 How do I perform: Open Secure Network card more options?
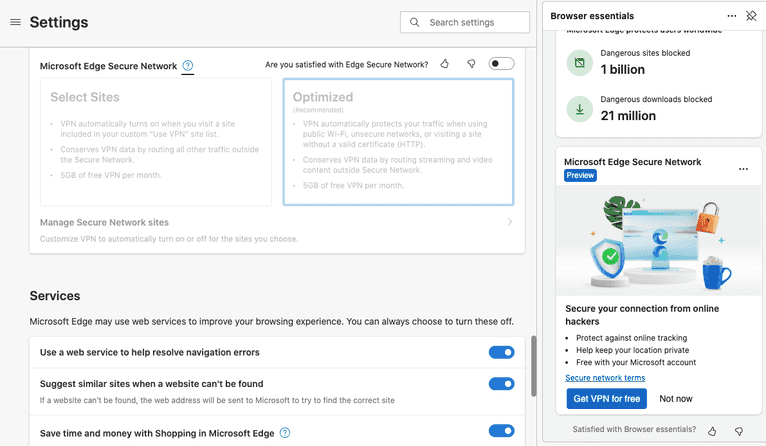743,169
